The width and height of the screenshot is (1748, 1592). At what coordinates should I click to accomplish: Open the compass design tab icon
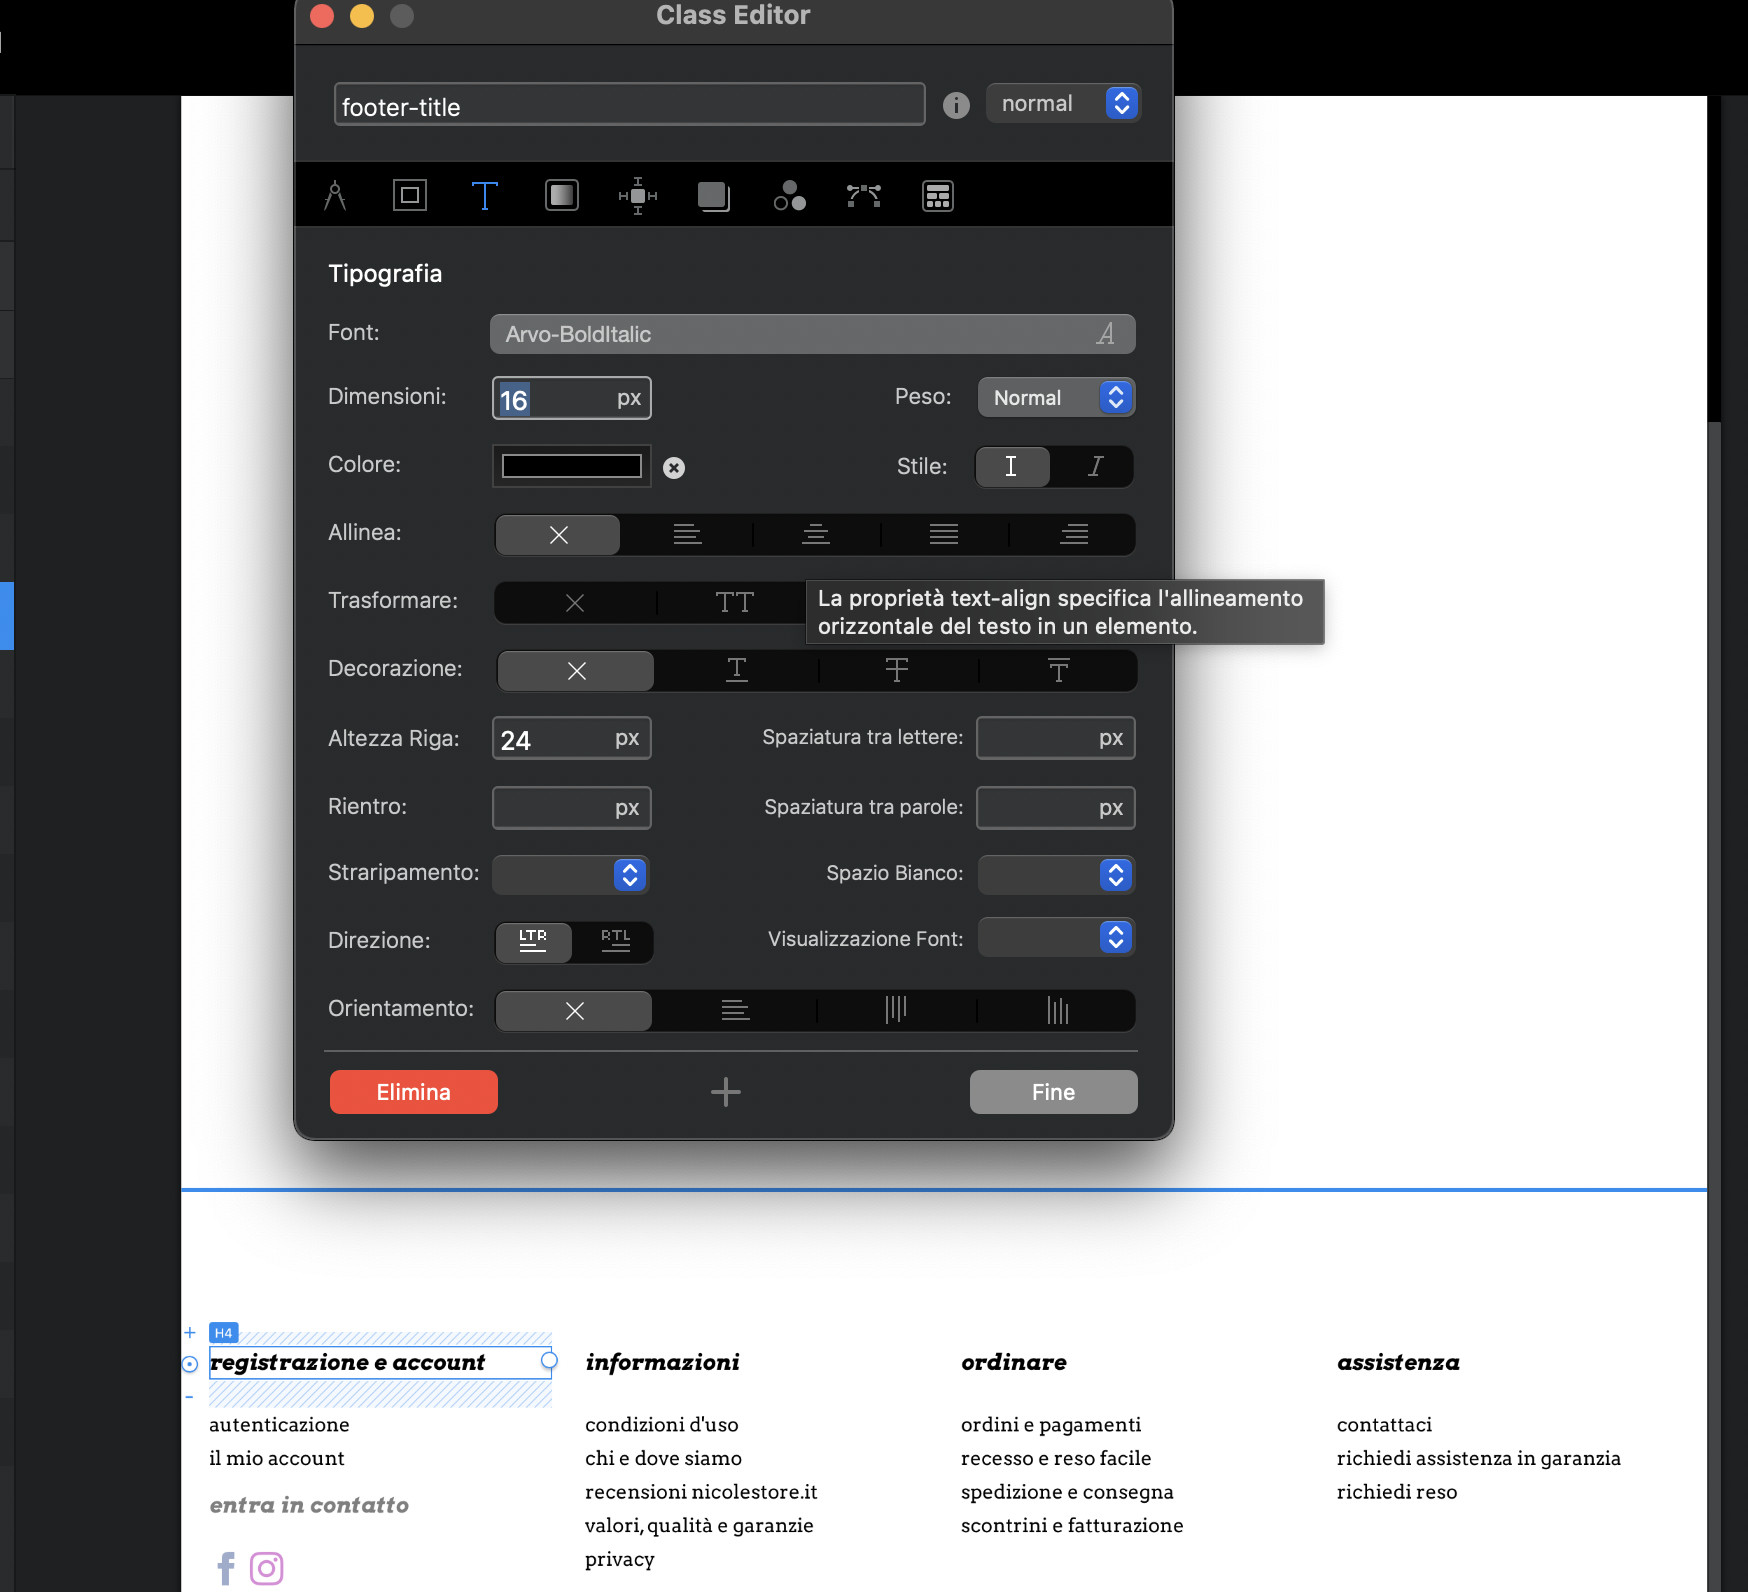click(335, 196)
